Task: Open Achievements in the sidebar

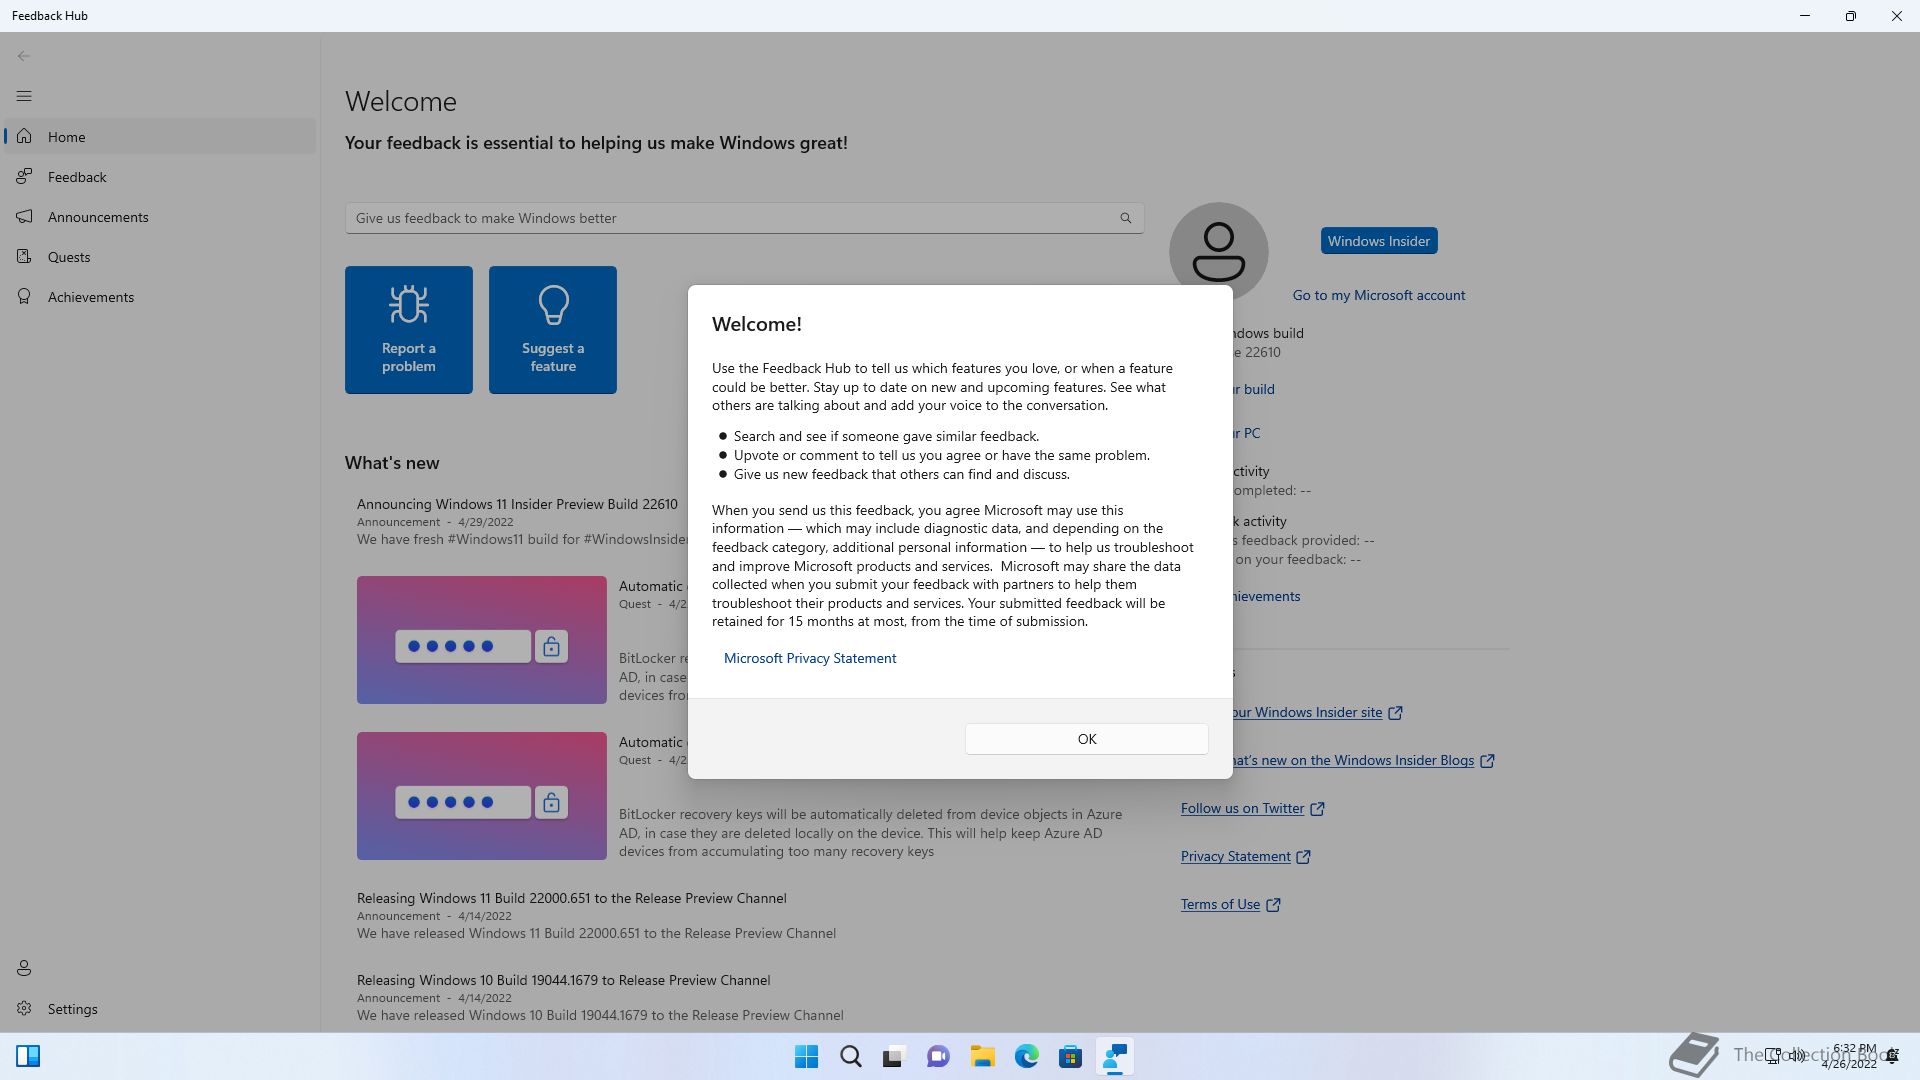Action: (160, 297)
